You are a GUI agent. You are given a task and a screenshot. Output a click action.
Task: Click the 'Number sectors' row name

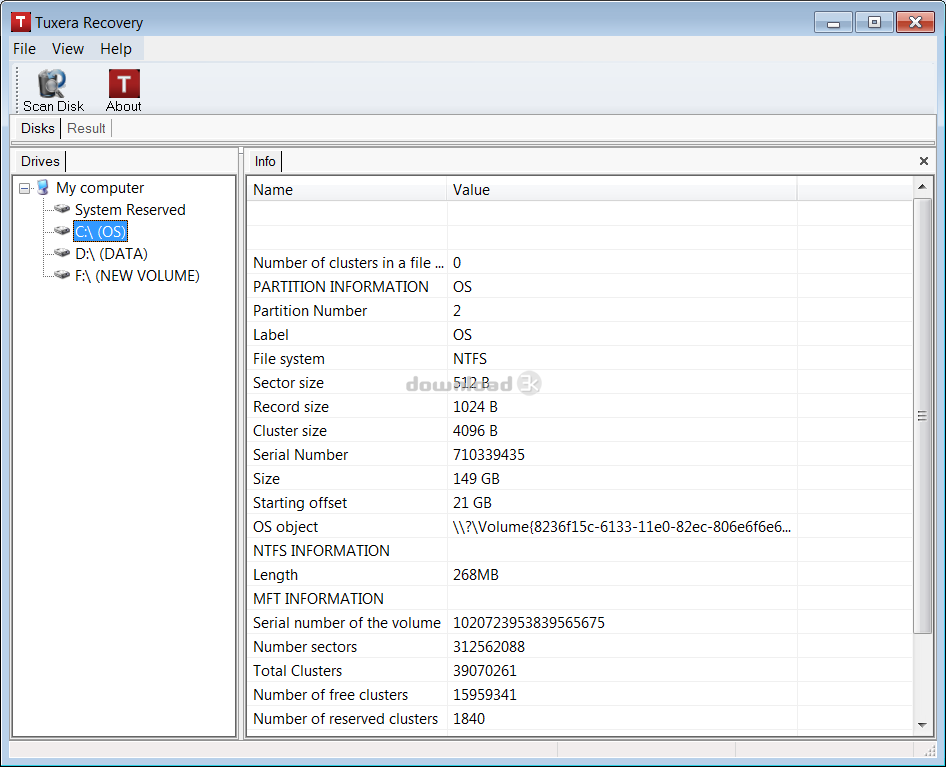click(305, 647)
